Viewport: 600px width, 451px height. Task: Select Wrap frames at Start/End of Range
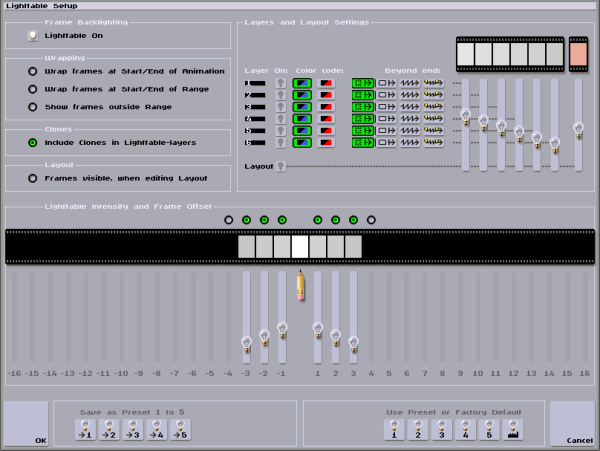[33, 89]
